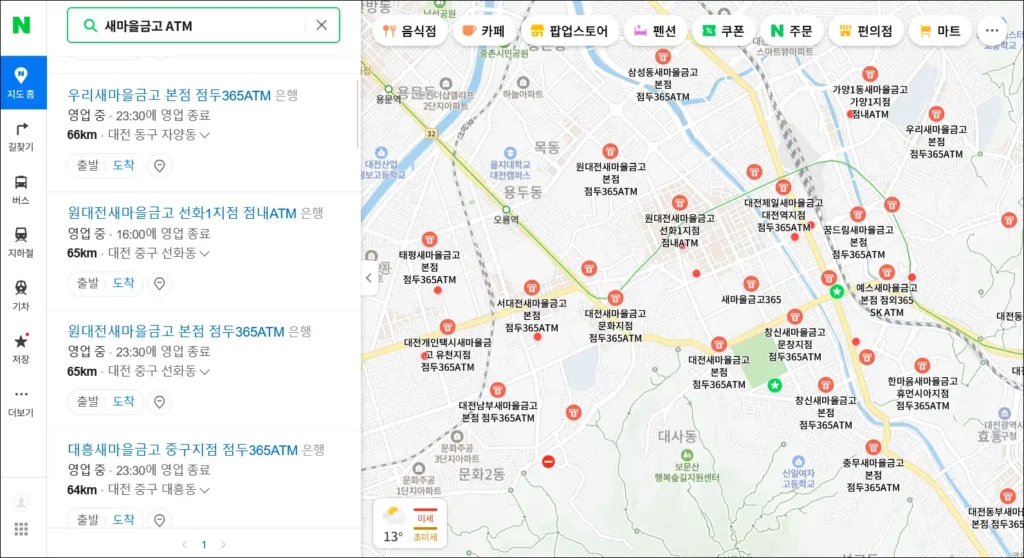Set 선화1지점 점내ATM as 도착
1024x558 pixels.
pos(123,283)
